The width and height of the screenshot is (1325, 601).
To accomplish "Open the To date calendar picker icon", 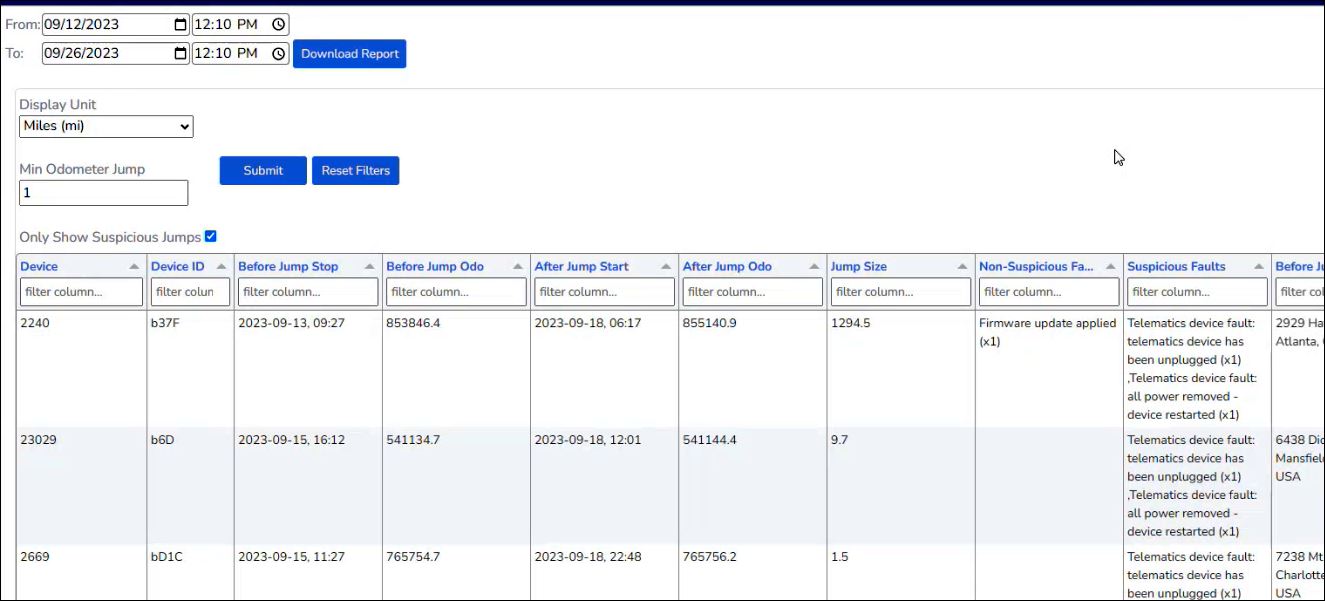I will 180,53.
